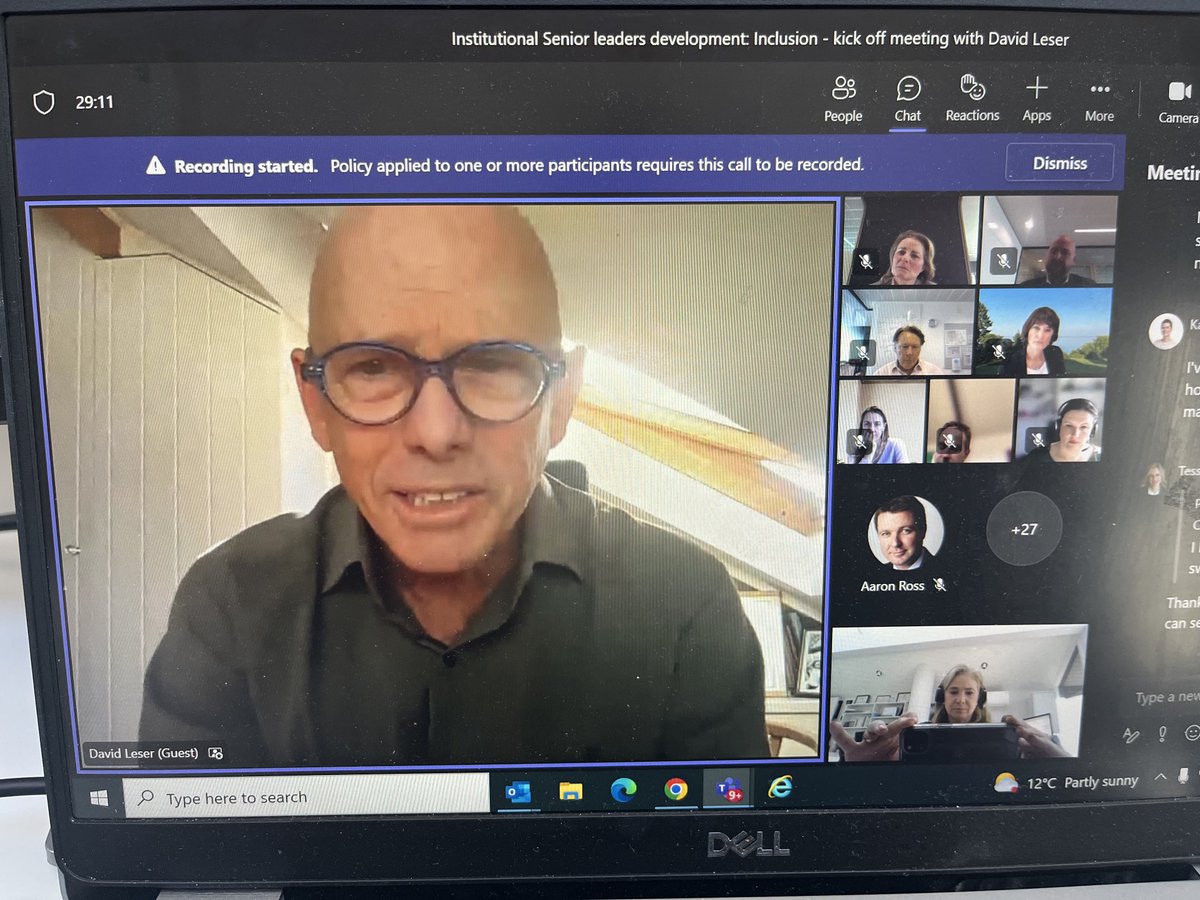Toggle the Camera button
1200x900 pixels.
click(1178, 102)
